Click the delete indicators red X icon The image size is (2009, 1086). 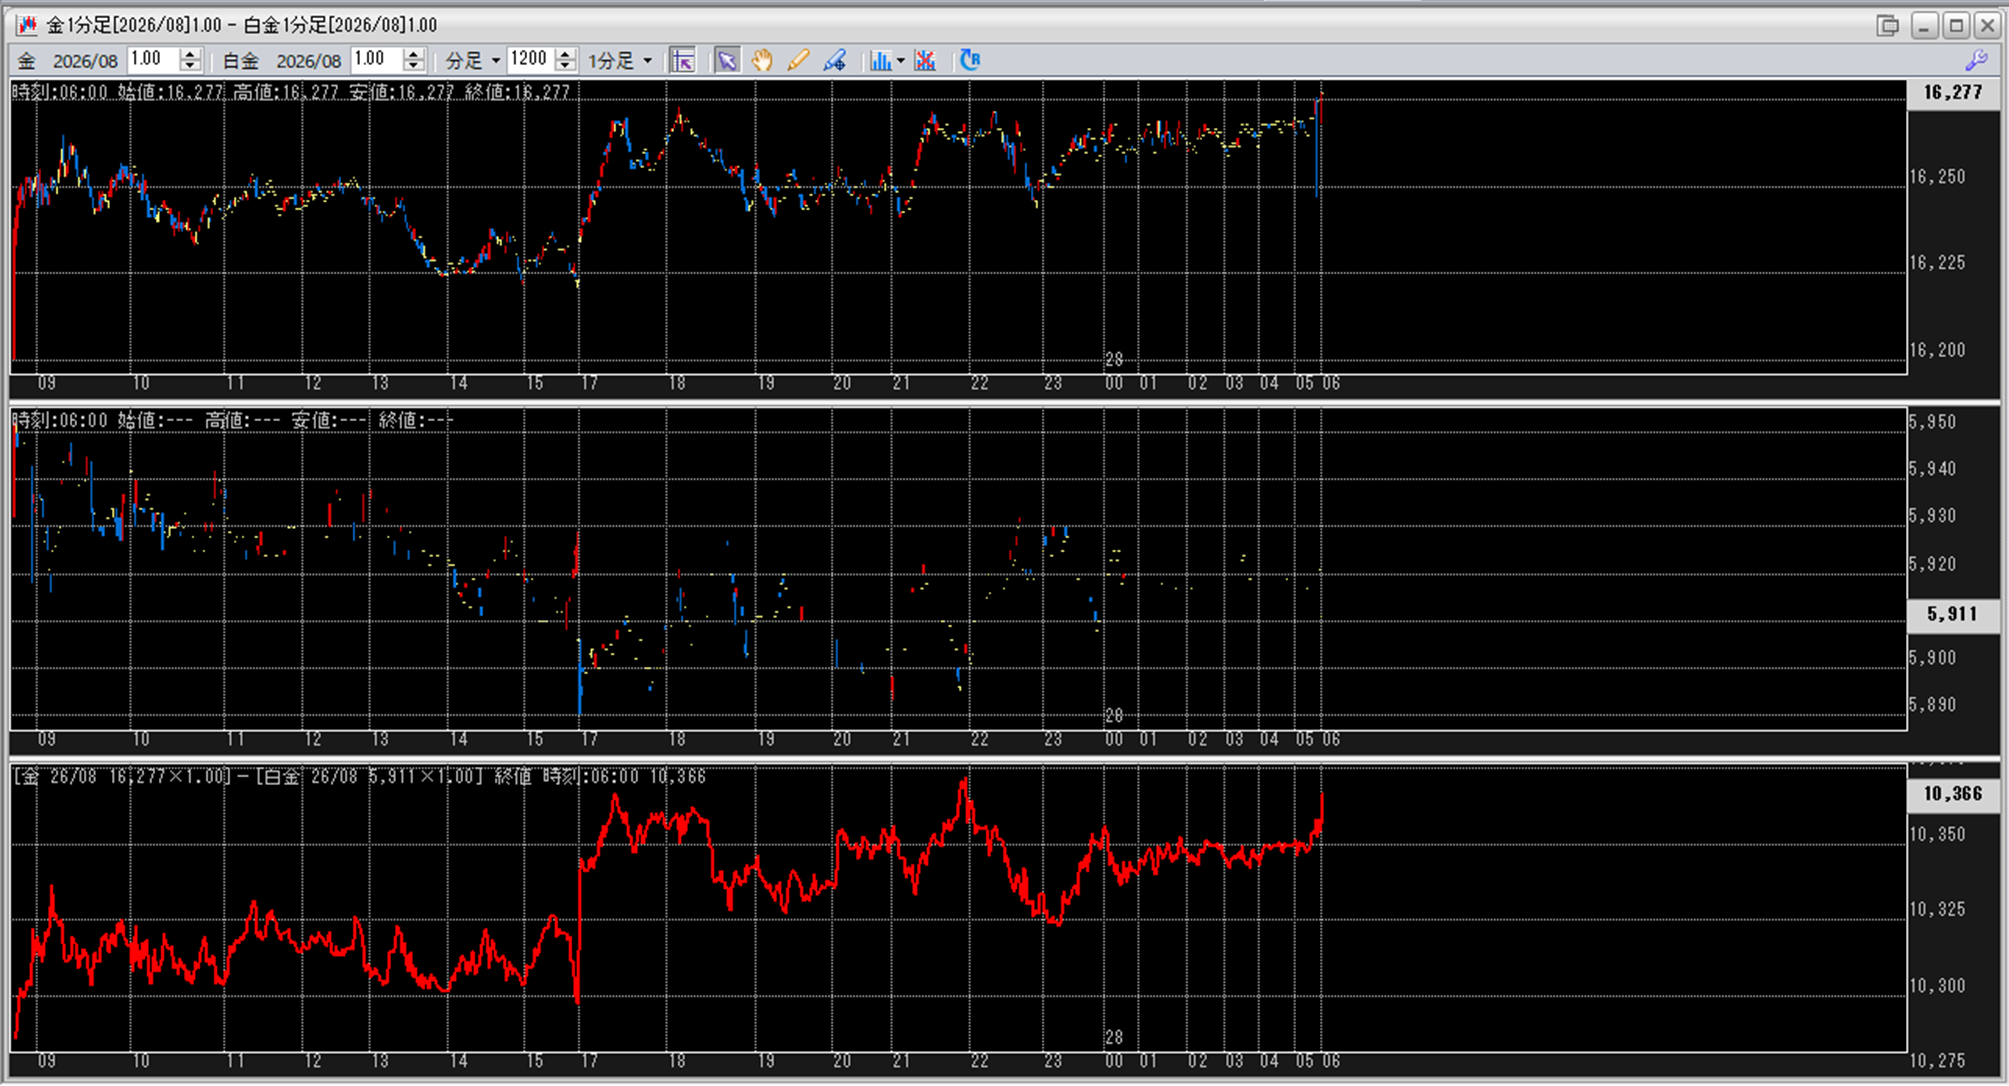click(925, 61)
